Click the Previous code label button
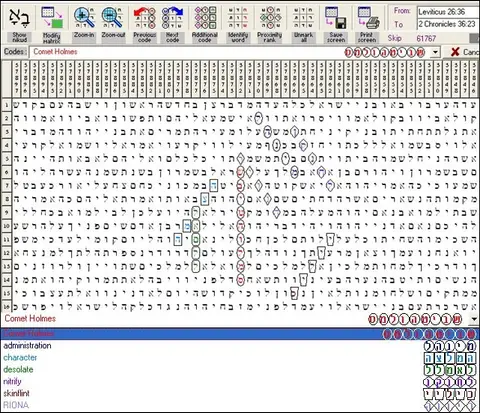 (145, 37)
